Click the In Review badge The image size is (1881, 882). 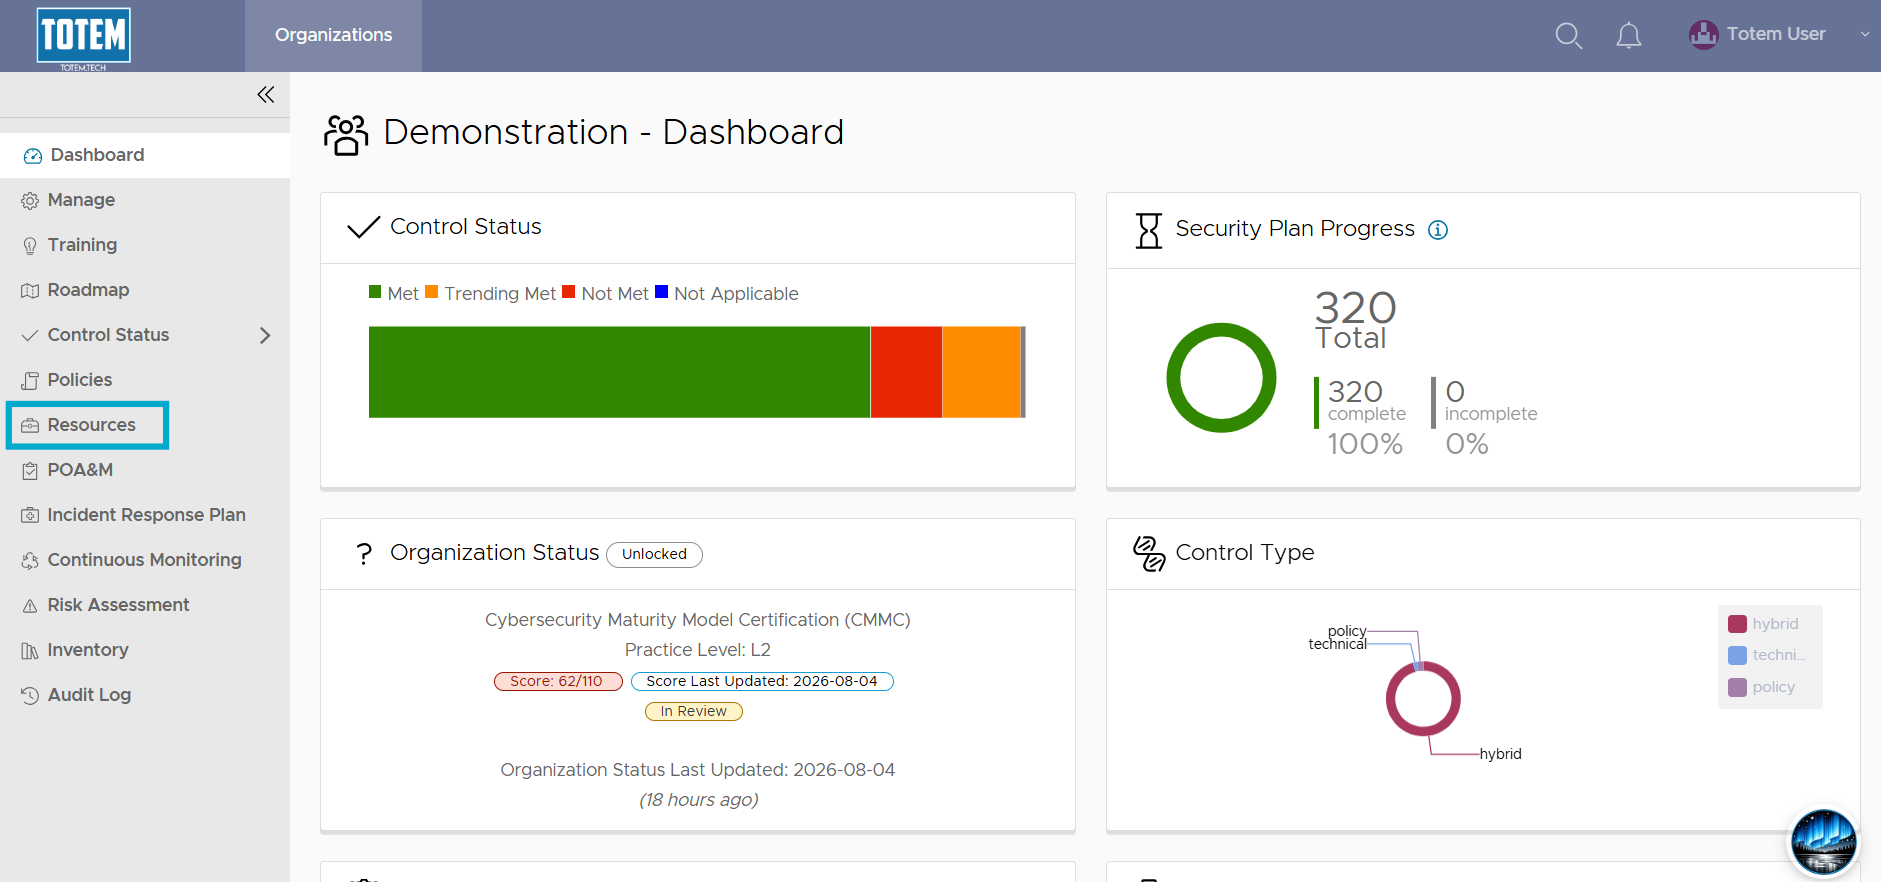tap(694, 711)
